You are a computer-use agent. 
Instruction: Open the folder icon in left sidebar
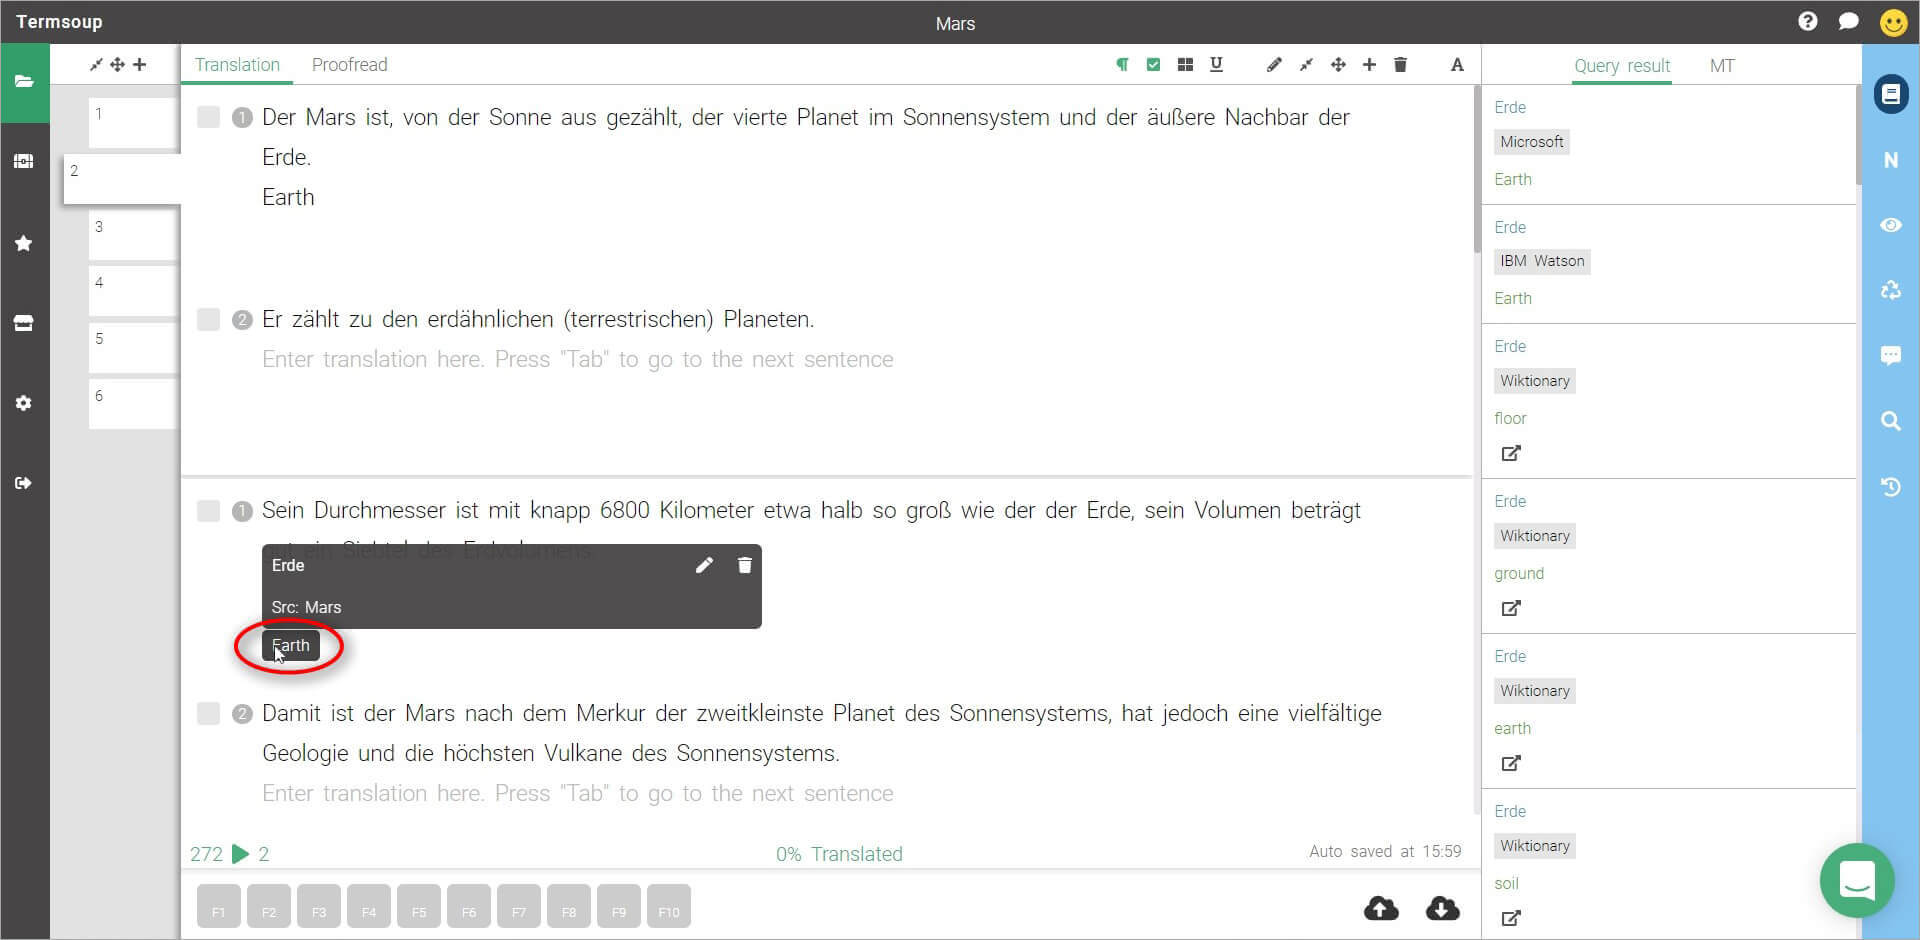click(24, 82)
